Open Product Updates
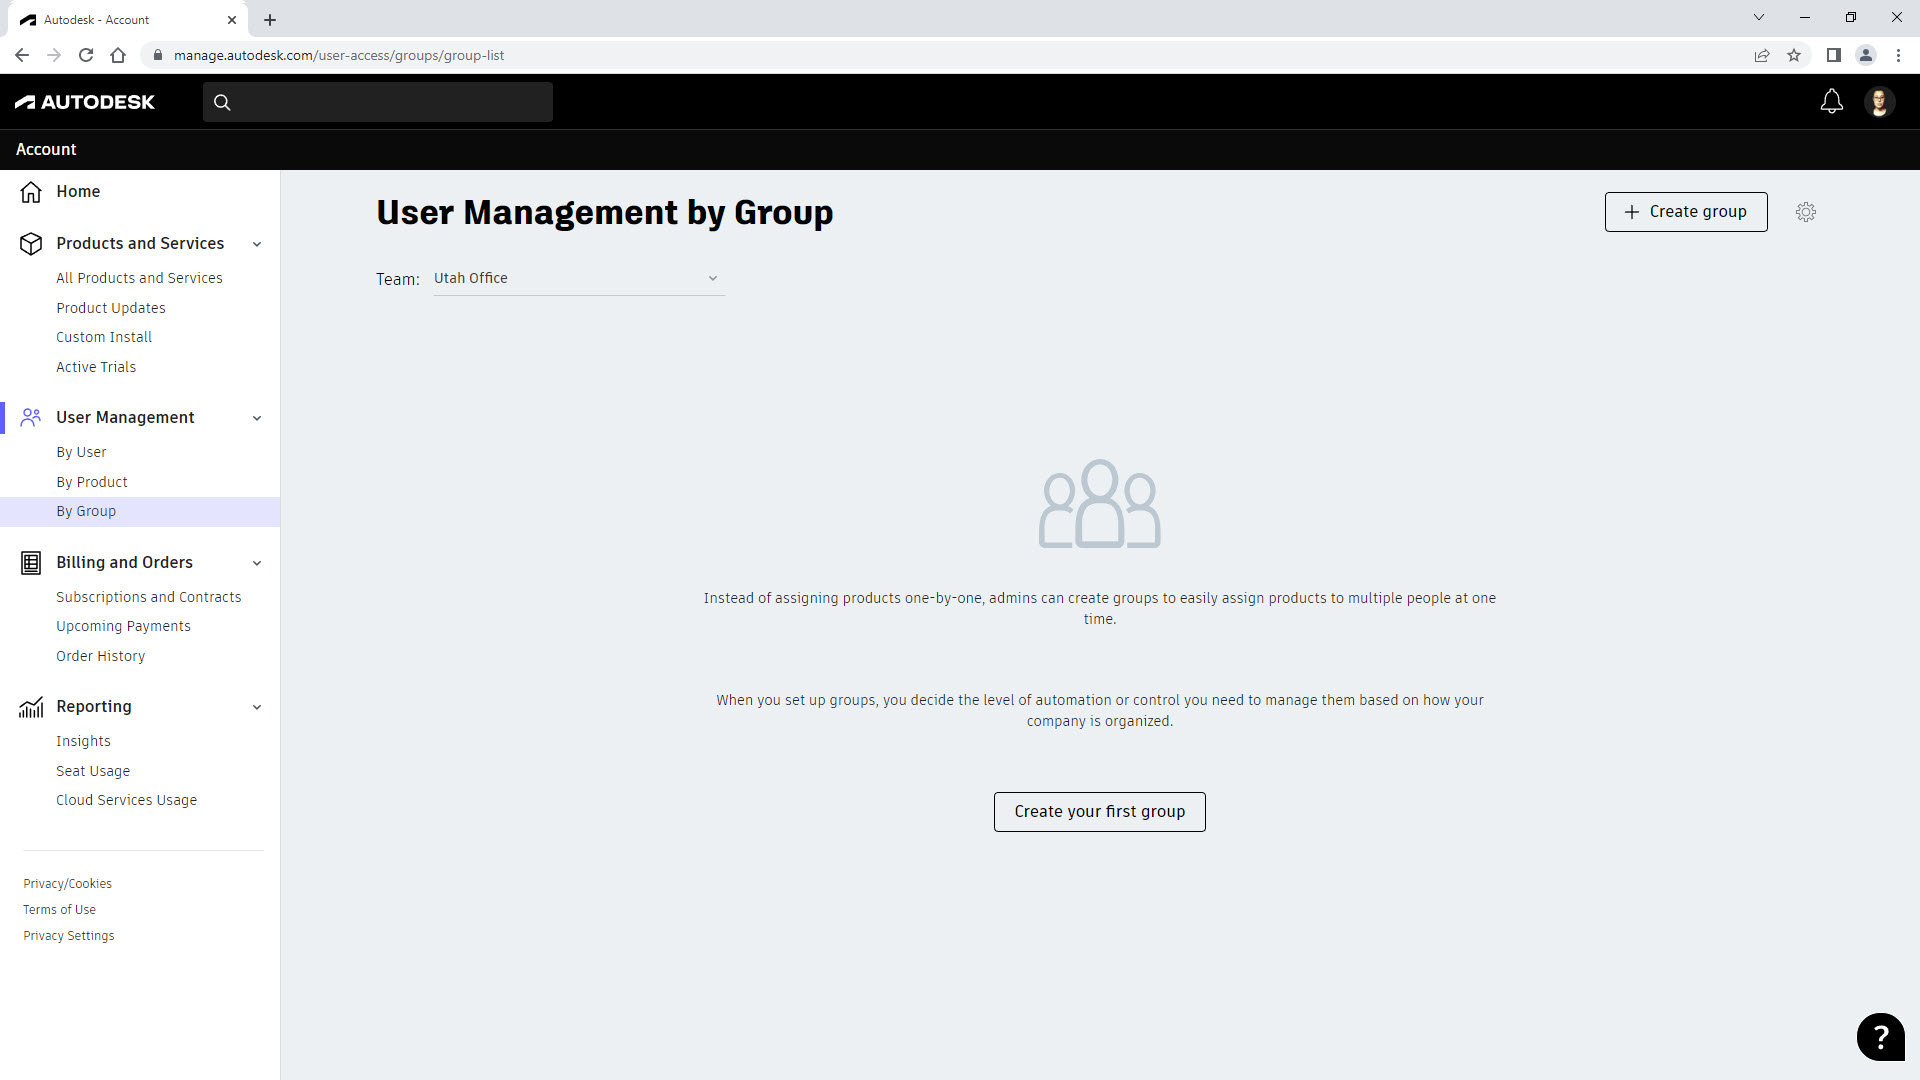The height and width of the screenshot is (1080, 1920). (x=111, y=308)
